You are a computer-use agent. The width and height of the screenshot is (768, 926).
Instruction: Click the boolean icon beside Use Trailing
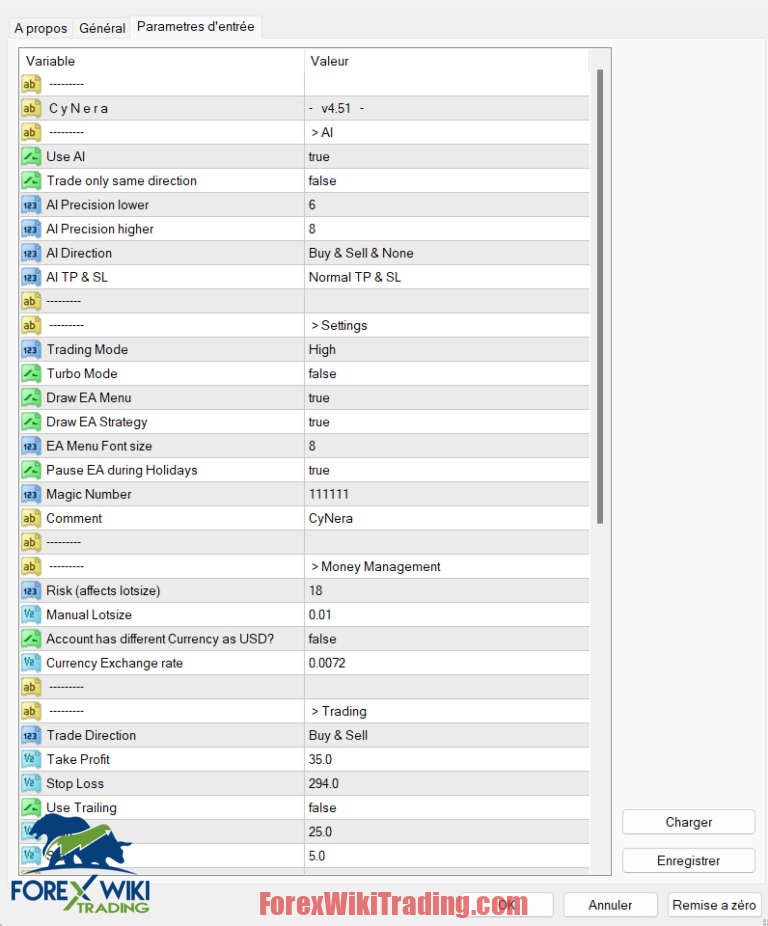click(31, 808)
